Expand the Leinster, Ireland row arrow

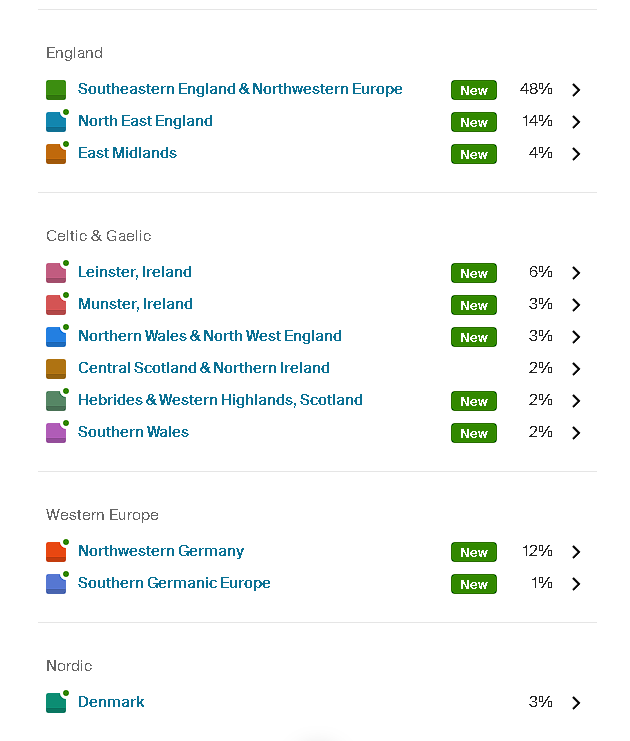pos(576,273)
